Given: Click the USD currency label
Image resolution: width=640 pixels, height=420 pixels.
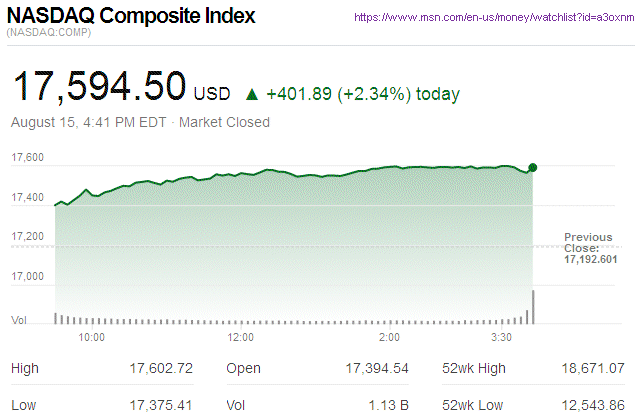Looking at the screenshot, I should pos(211,95).
